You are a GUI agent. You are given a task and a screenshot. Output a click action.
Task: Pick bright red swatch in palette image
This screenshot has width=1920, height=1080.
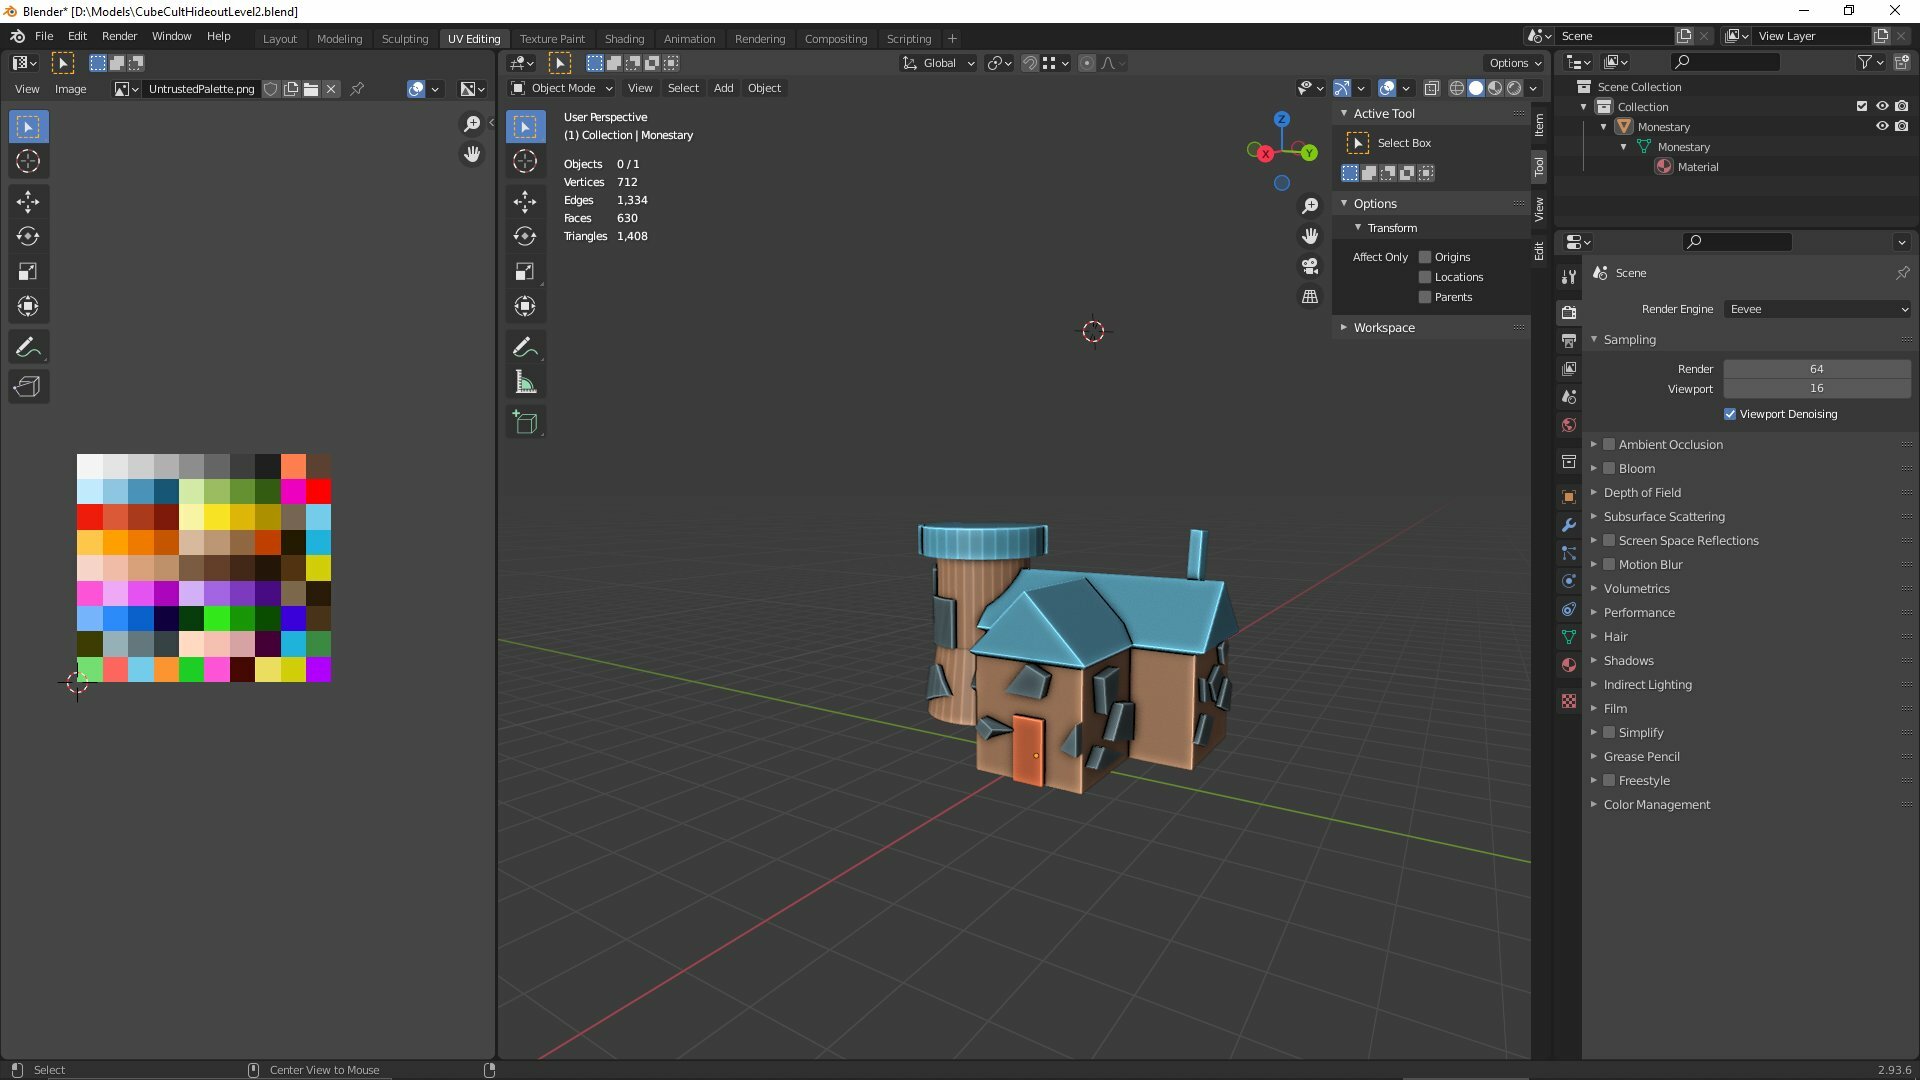pyautogui.click(x=319, y=491)
